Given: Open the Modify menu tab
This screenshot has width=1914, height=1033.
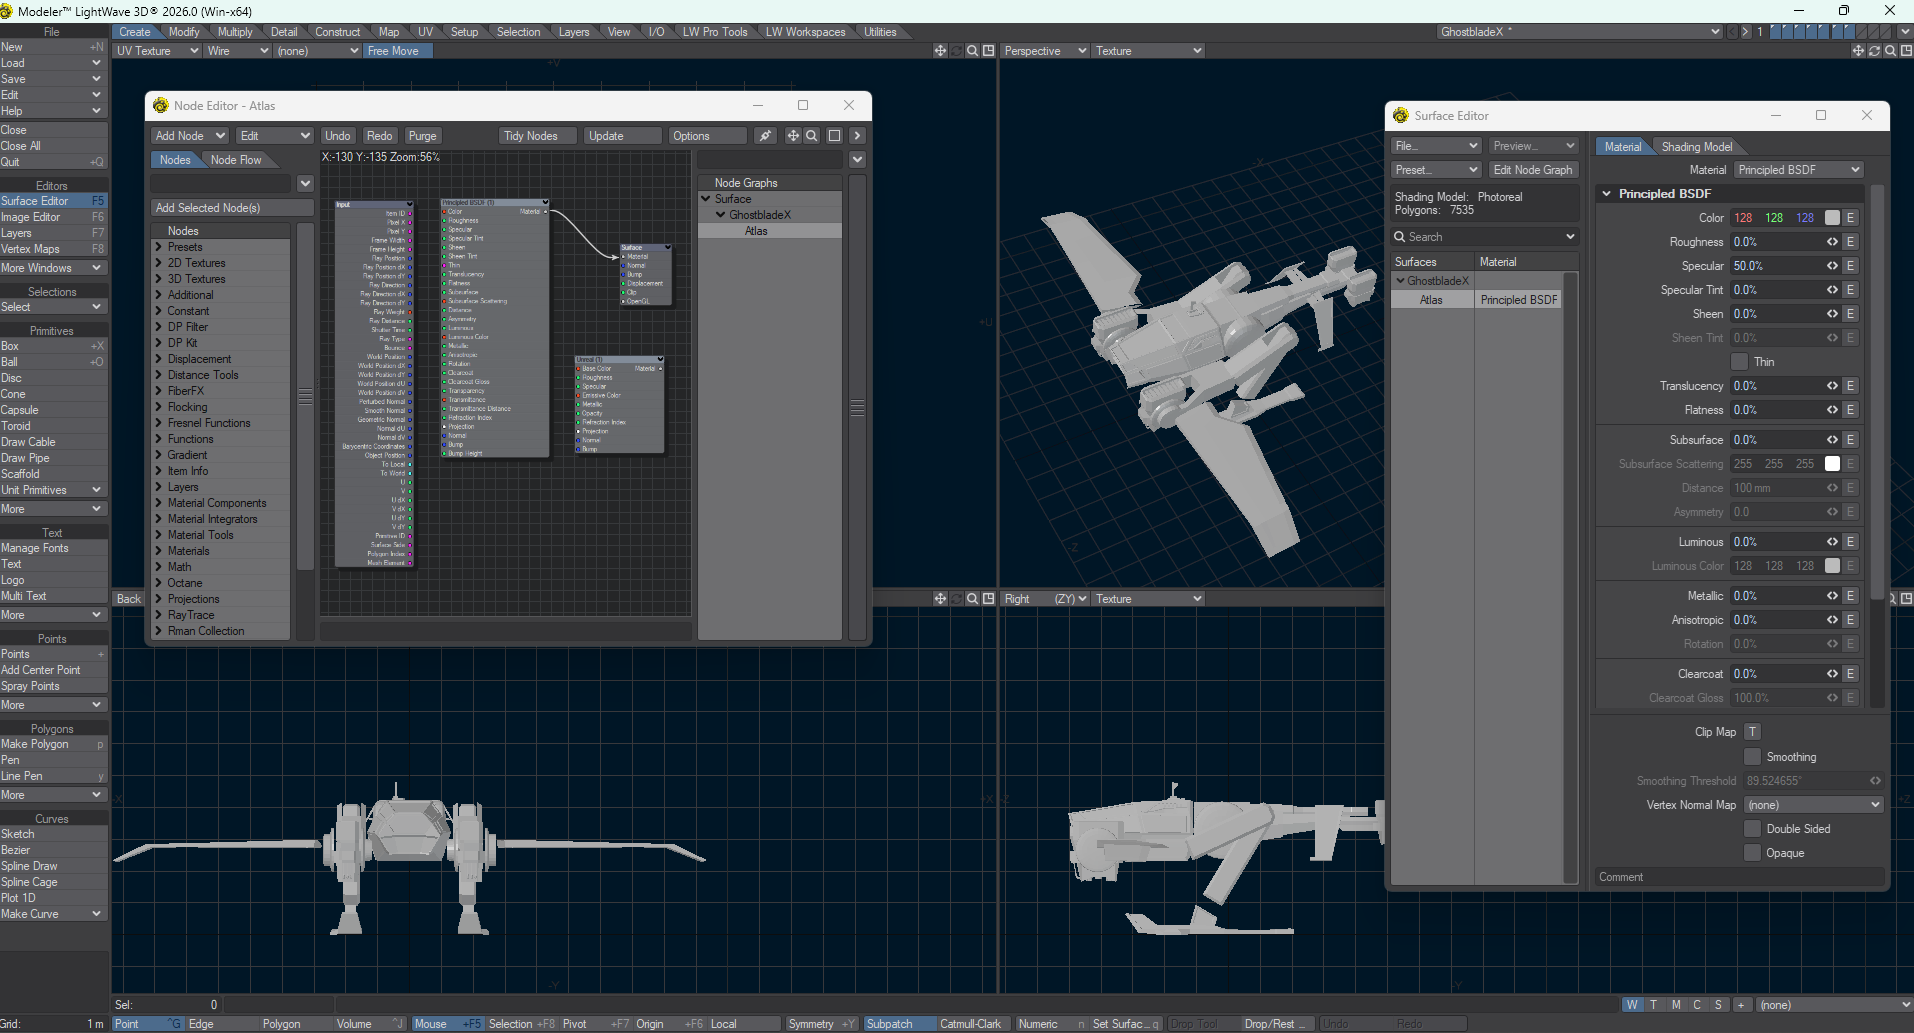Looking at the screenshot, I should pos(184,32).
